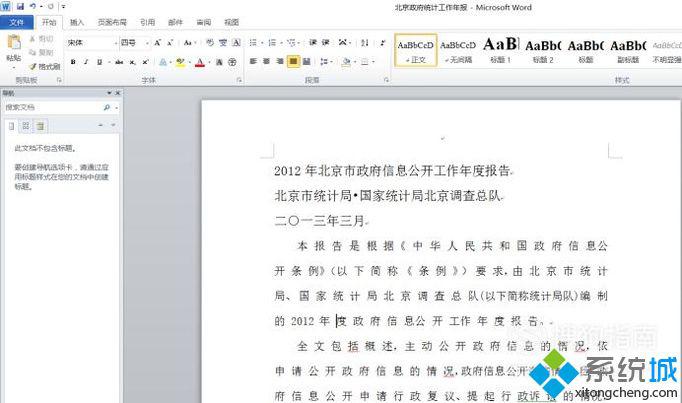
Task: Click the text effects icon
Action: (x=163, y=62)
